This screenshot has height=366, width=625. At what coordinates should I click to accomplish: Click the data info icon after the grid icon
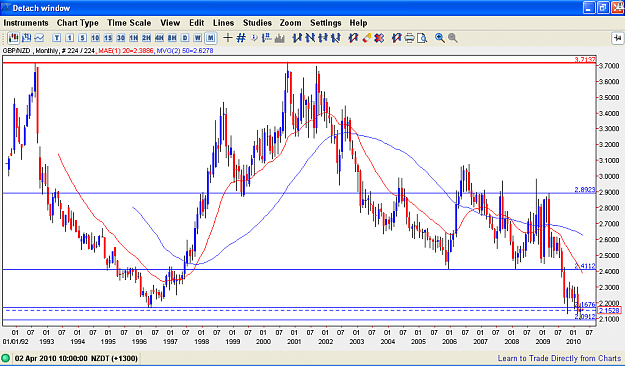click(254, 38)
